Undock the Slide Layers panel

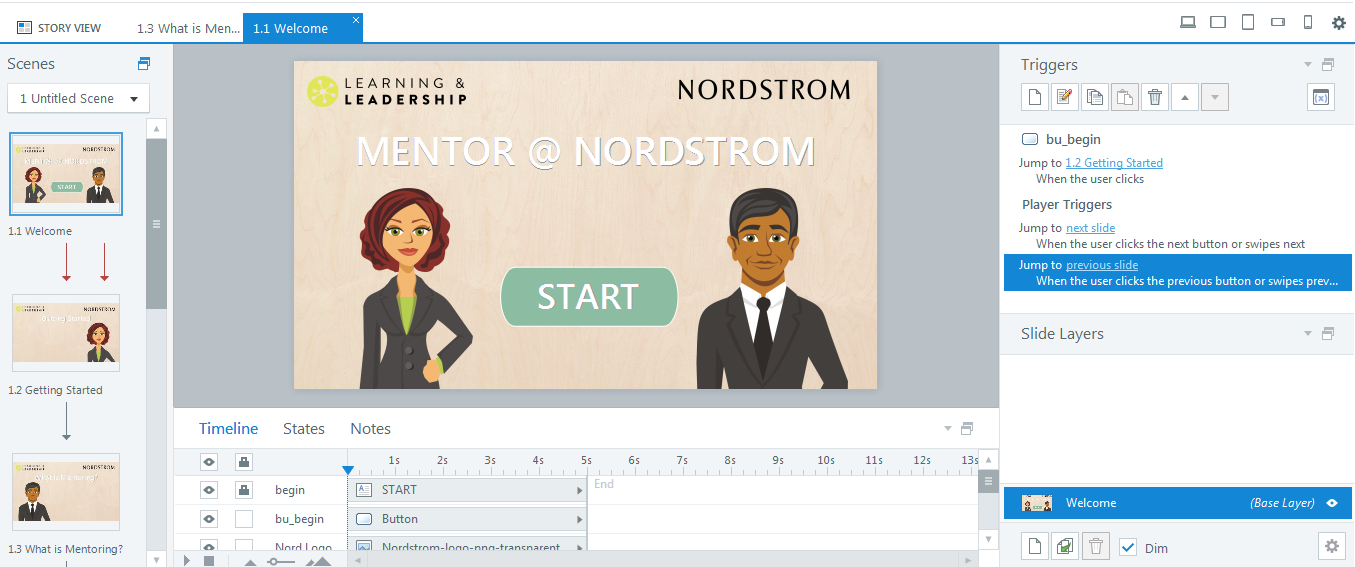pos(1328,333)
